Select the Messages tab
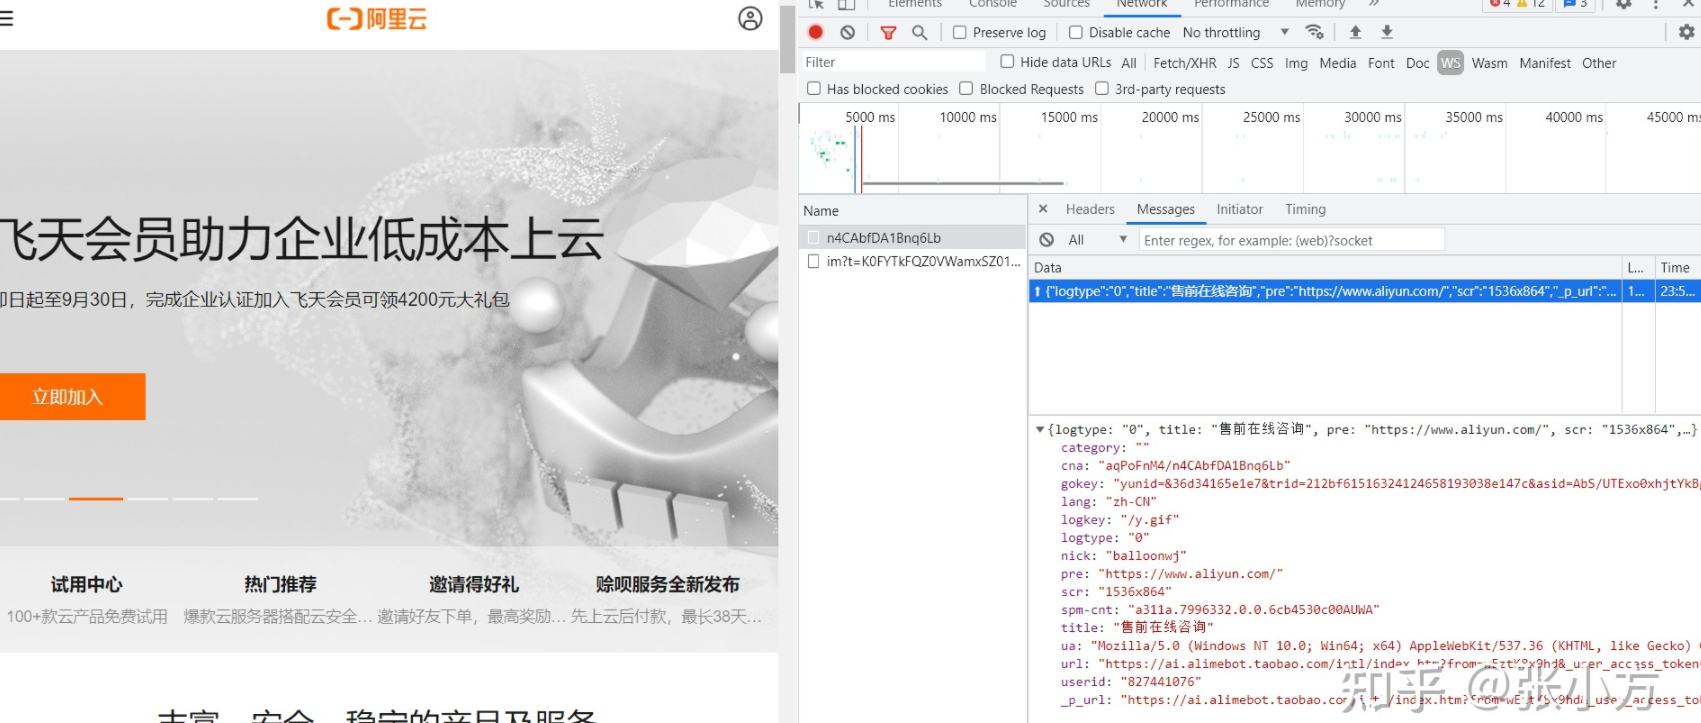Image resolution: width=1701 pixels, height=723 pixels. tap(1166, 209)
